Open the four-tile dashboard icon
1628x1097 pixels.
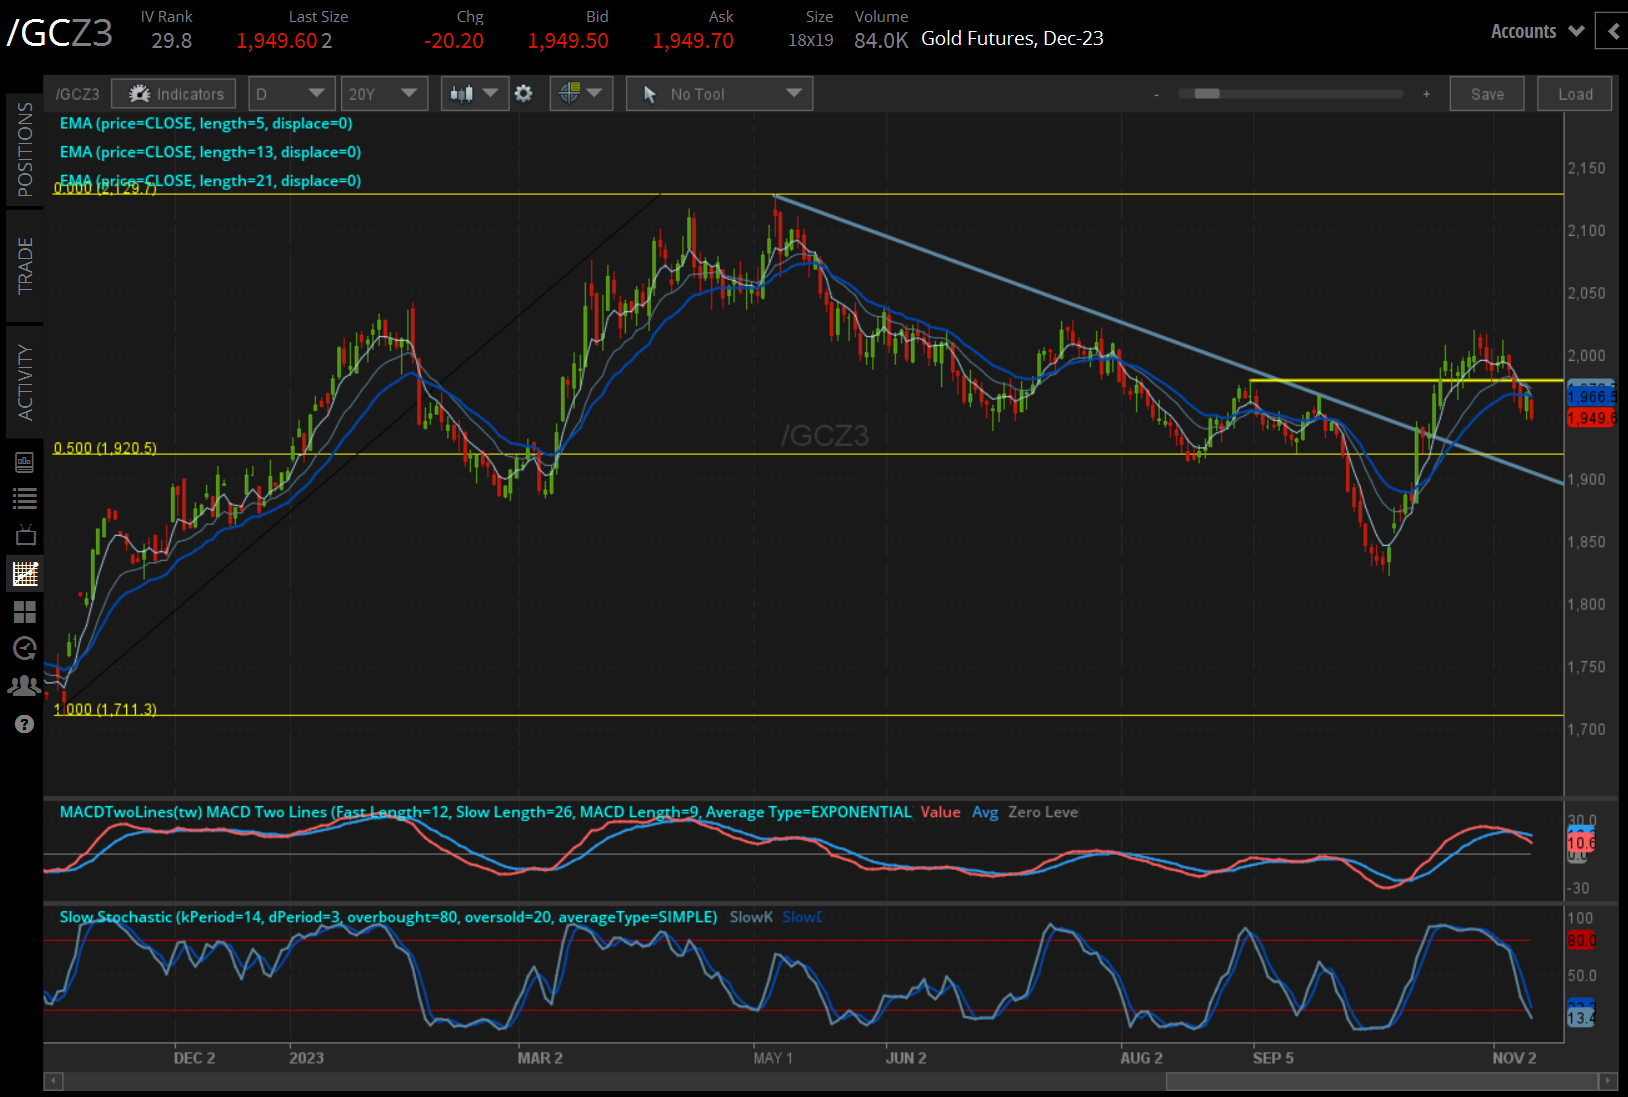tap(24, 611)
